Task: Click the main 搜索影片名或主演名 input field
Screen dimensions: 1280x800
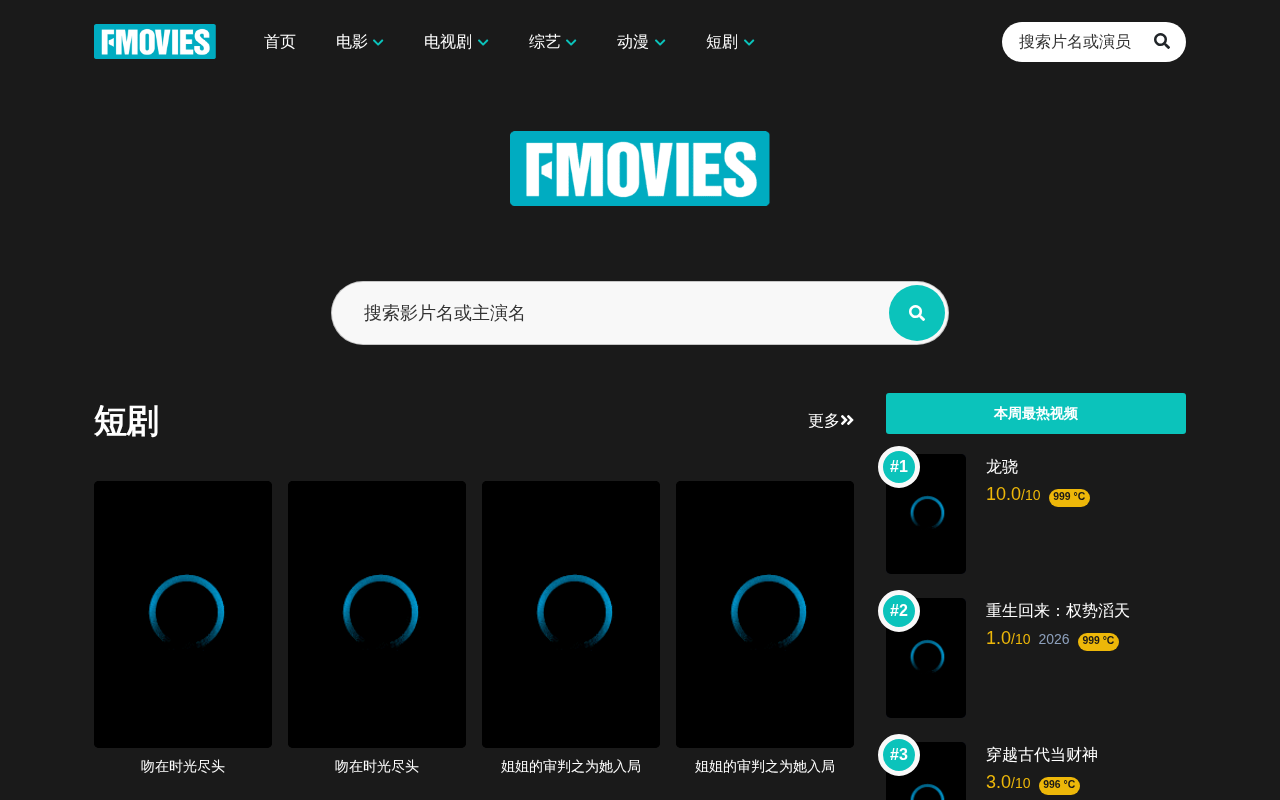Action: (x=610, y=313)
